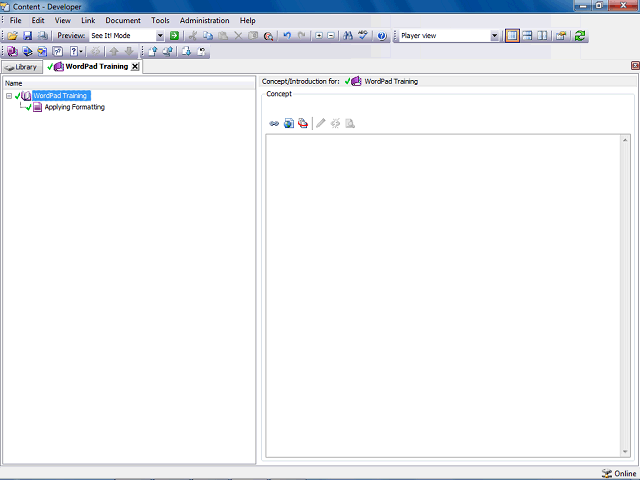Open the Tools menu
640x480 pixels.
click(160, 20)
